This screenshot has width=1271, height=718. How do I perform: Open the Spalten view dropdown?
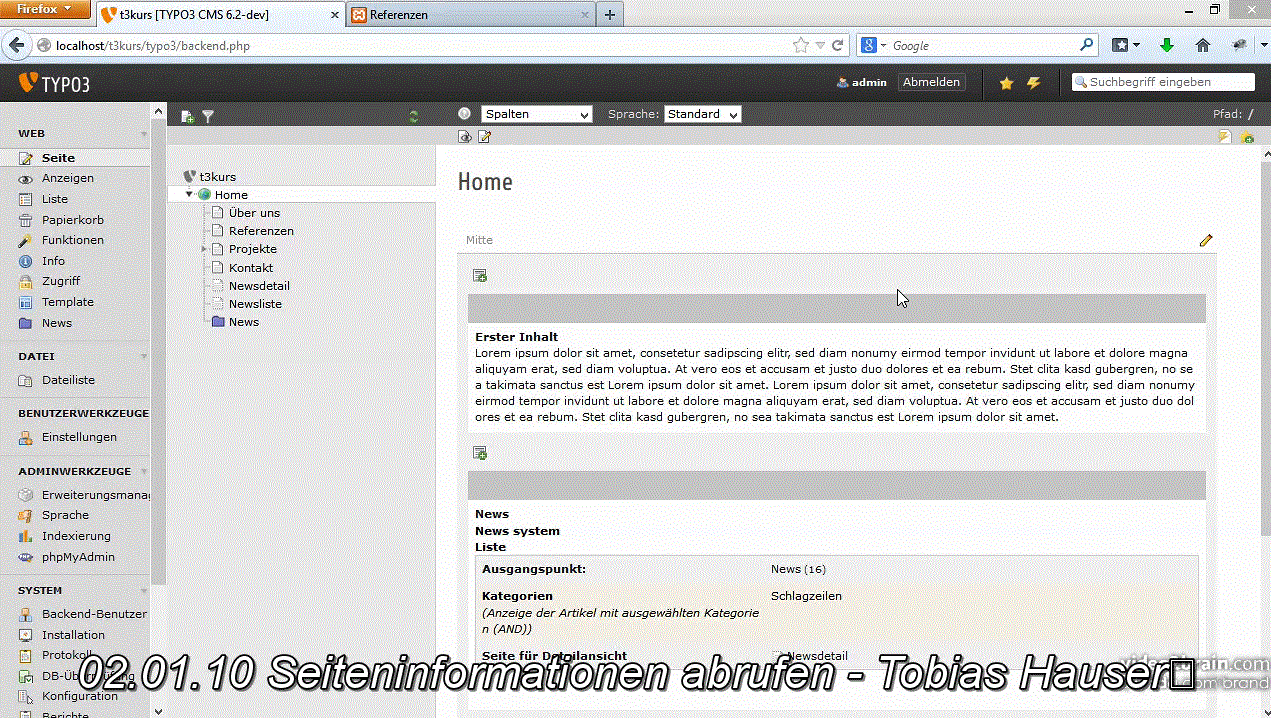(x=537, y=114)
